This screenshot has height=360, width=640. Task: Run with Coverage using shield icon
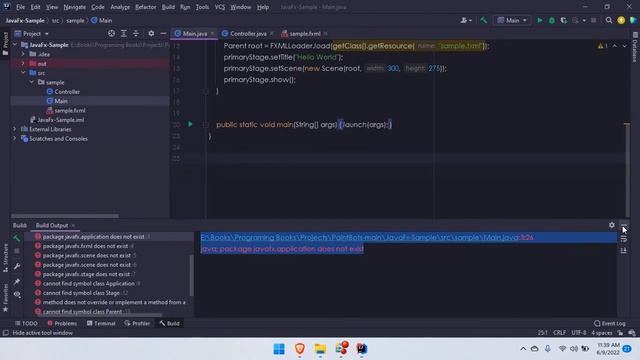[x=564, y=20]
